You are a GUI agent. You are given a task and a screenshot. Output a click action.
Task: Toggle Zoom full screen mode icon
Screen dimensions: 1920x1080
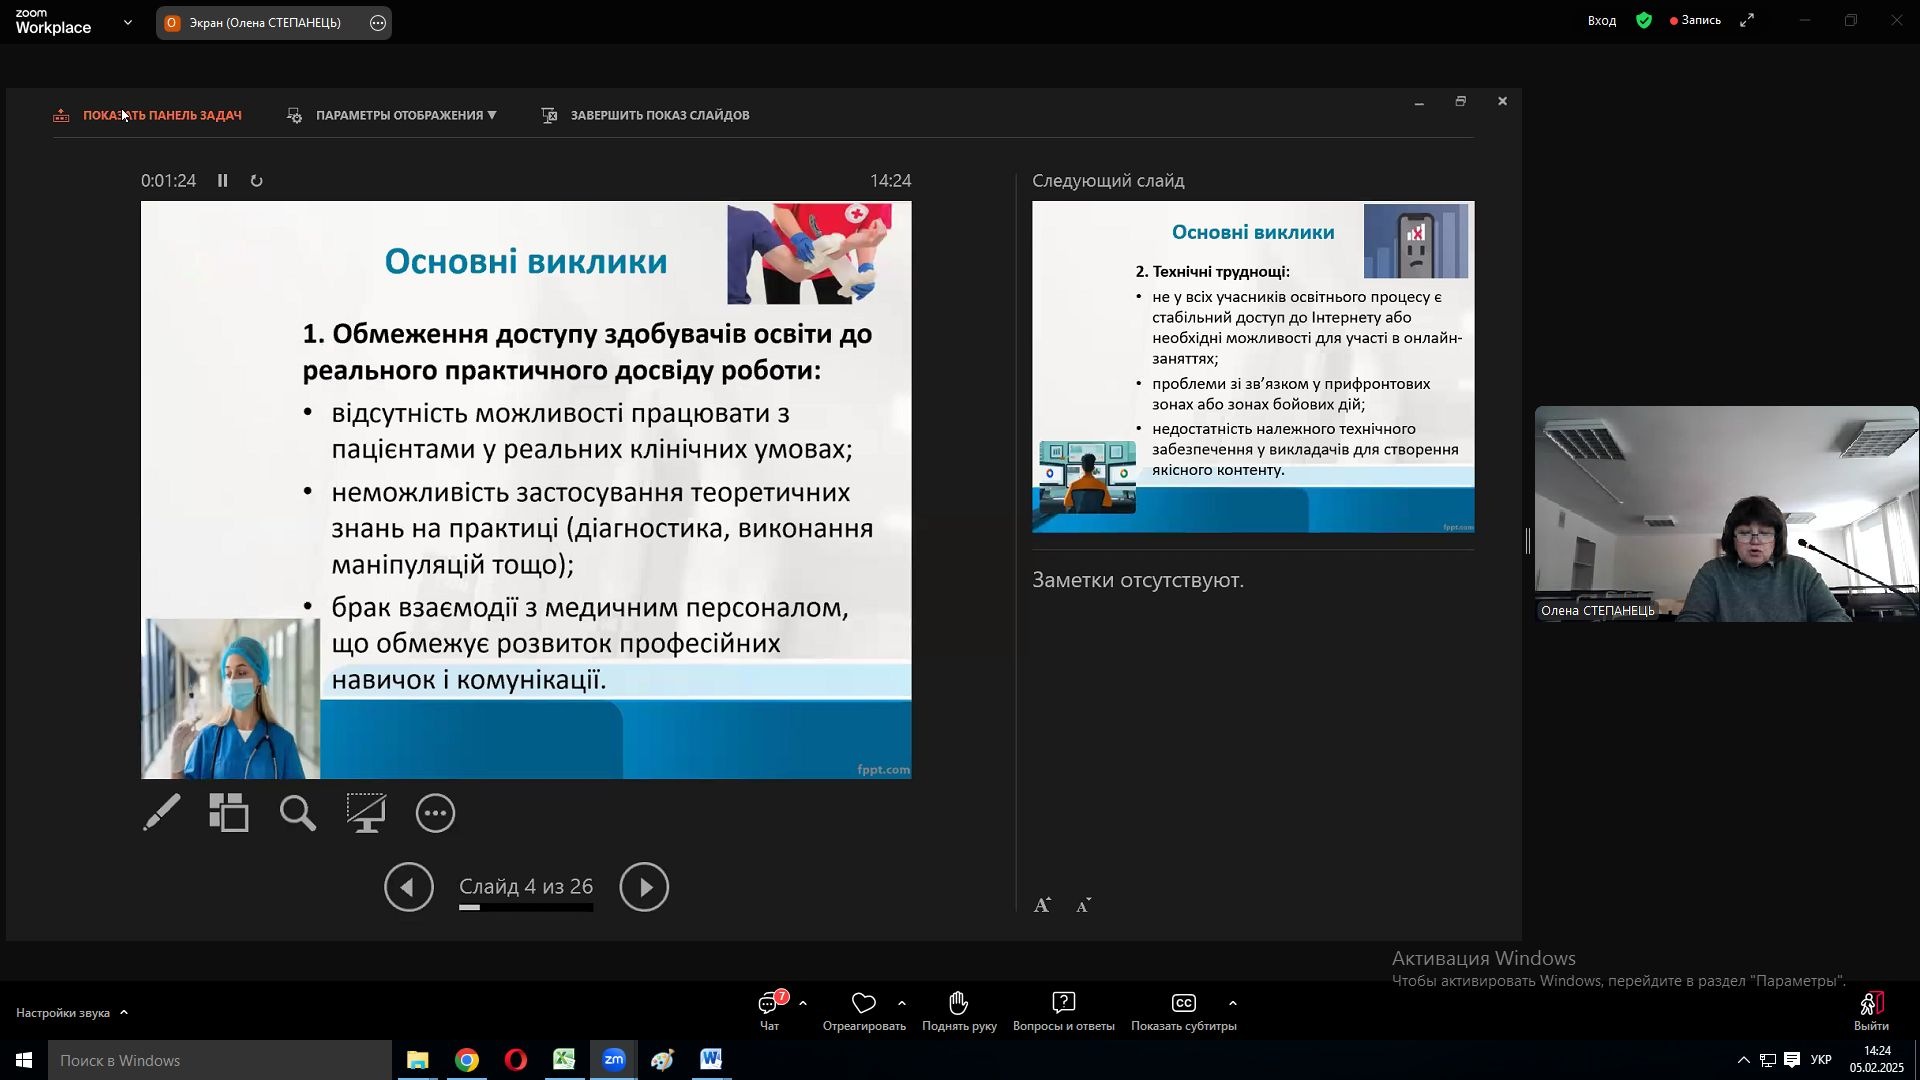pyautogui.click(x=1747, y=21)
